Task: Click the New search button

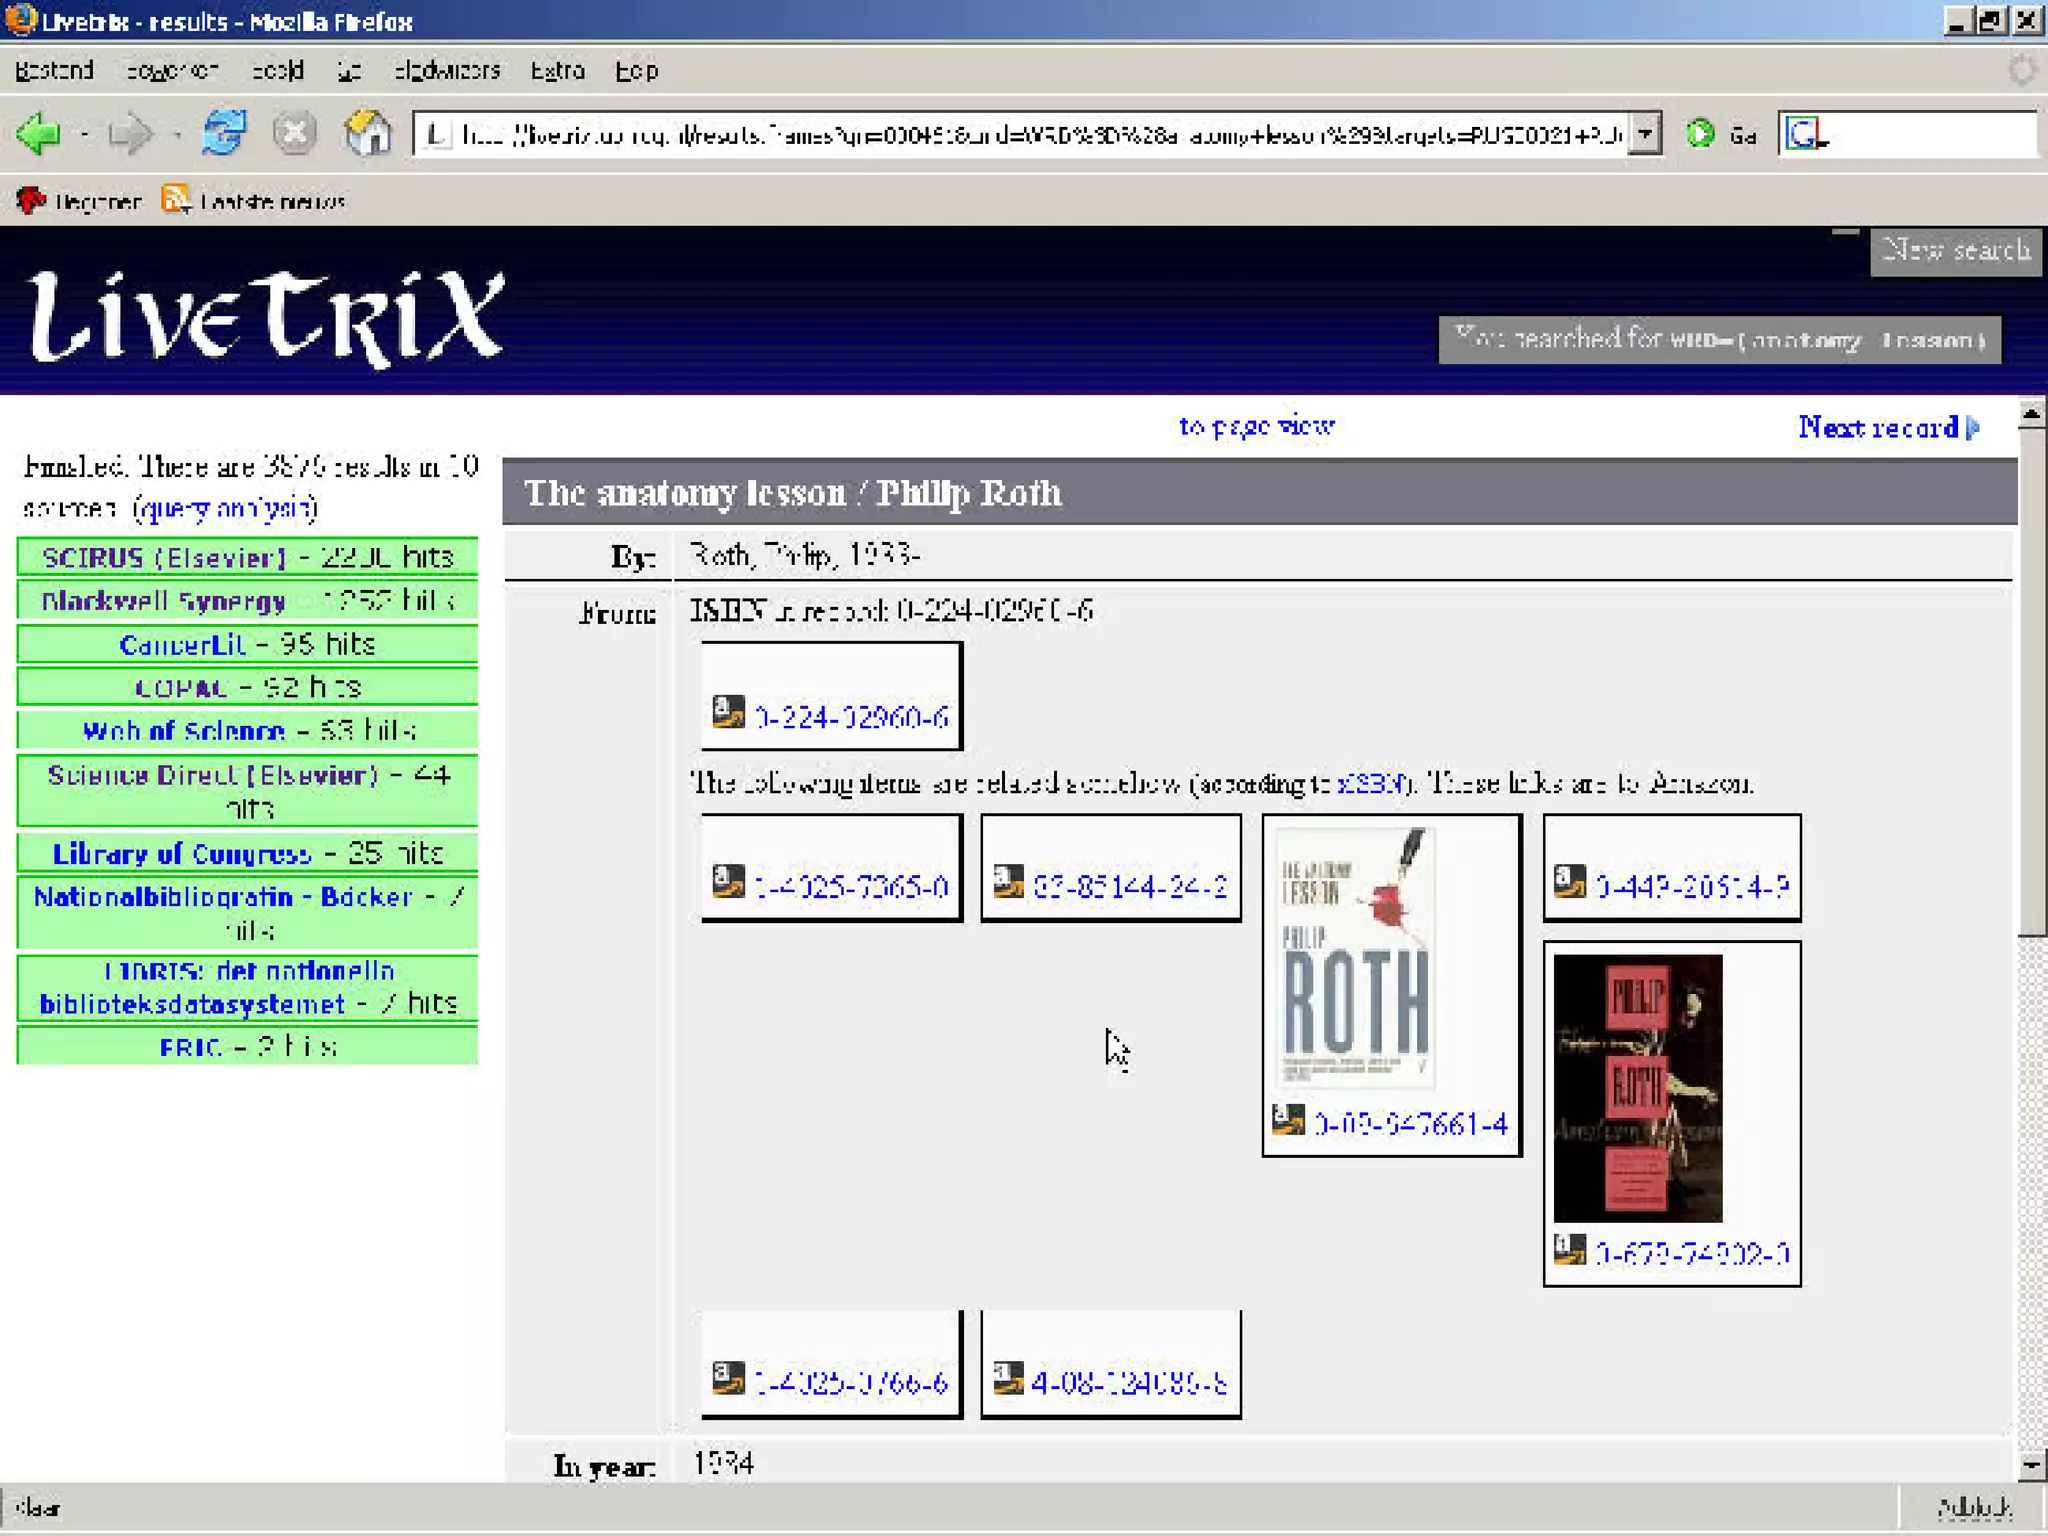Action: coord(1955,250)
